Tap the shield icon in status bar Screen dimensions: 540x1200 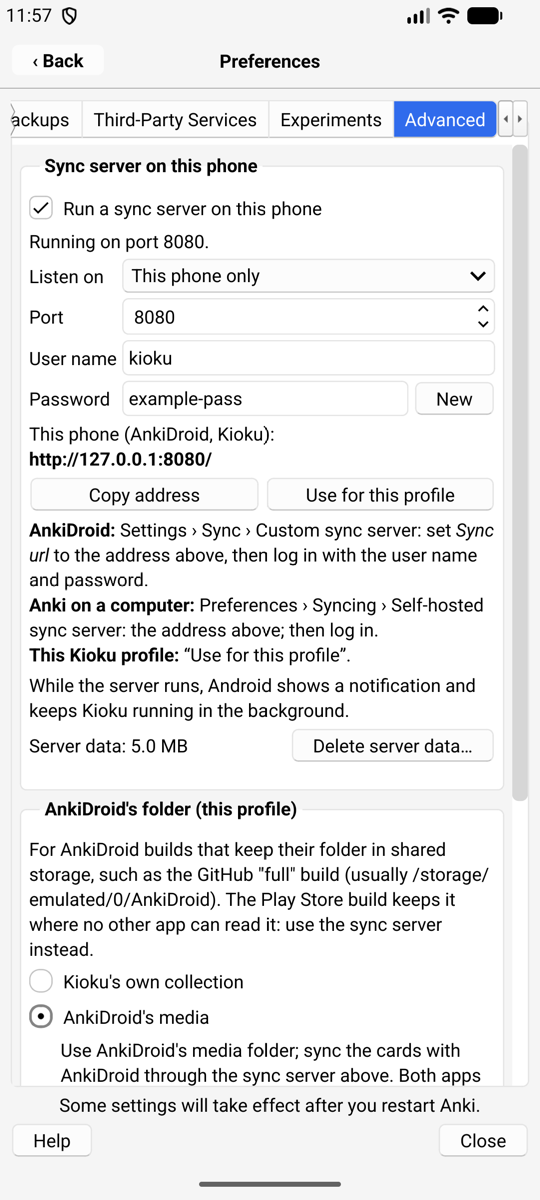[69, 16]
